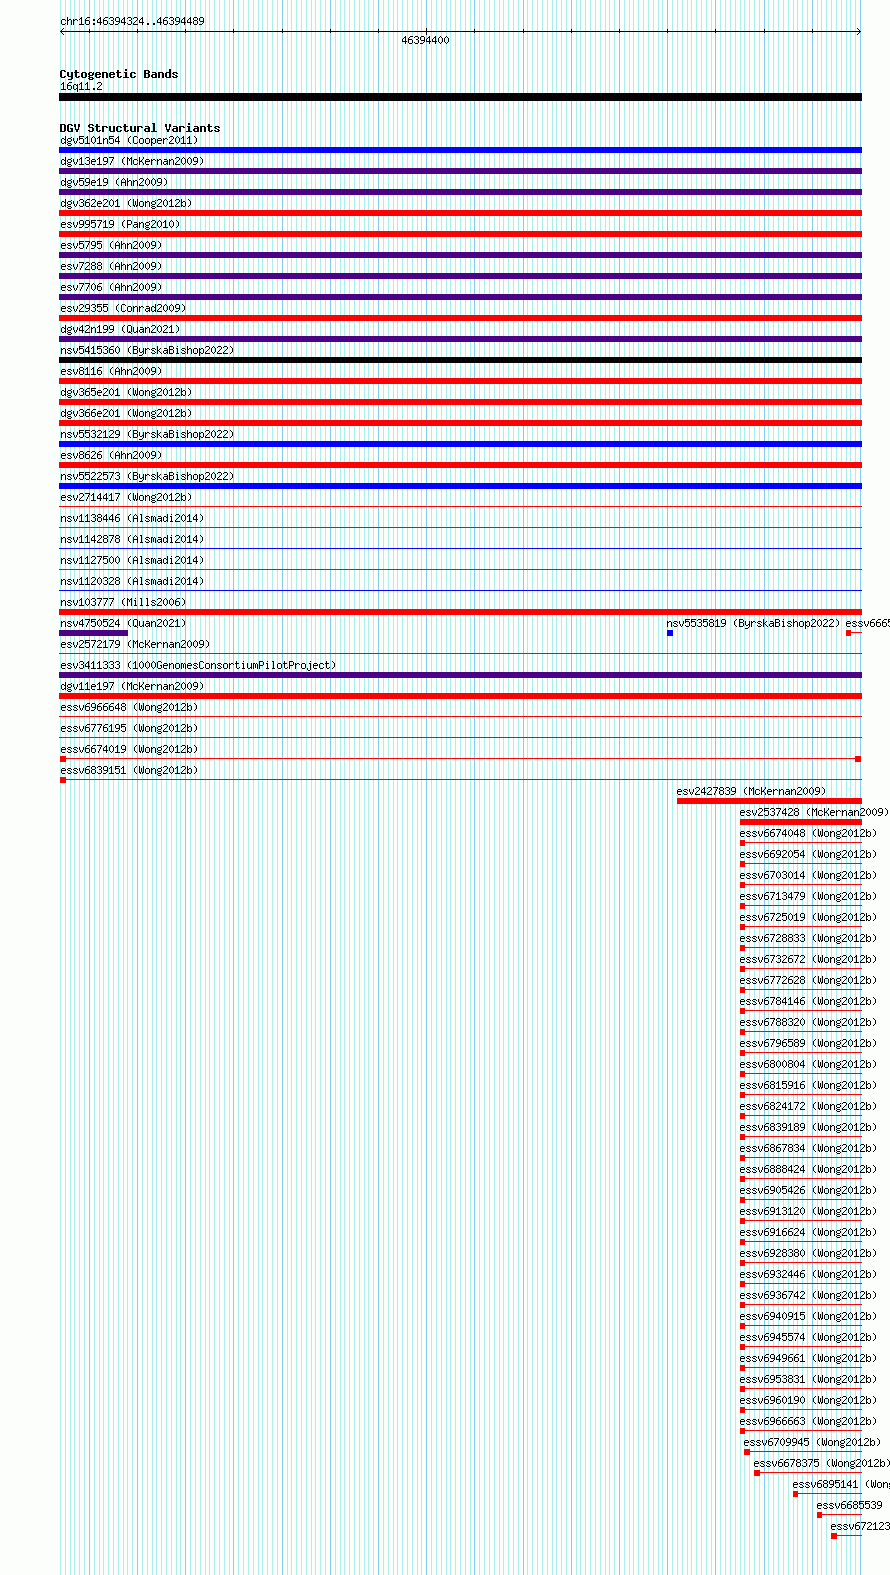Select essv6674048 (Wong2012b) label
The width and height of the screenshot is (890, 1575).
coord(808,833)
